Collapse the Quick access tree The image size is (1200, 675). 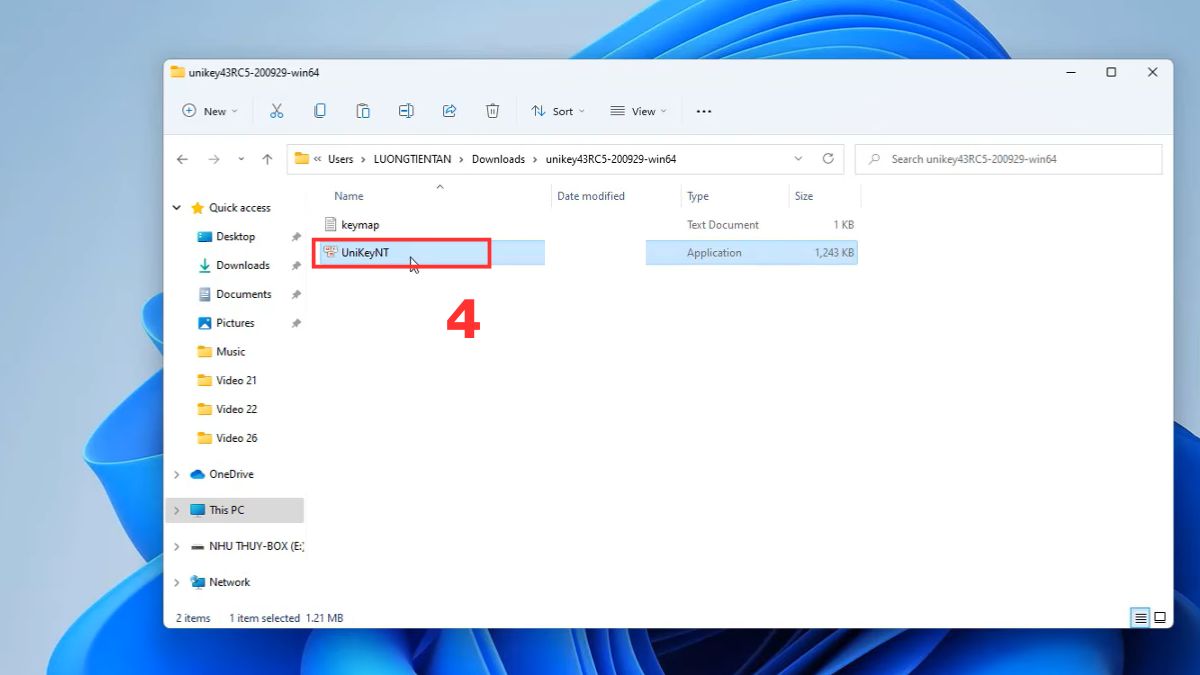click(177, 208)
